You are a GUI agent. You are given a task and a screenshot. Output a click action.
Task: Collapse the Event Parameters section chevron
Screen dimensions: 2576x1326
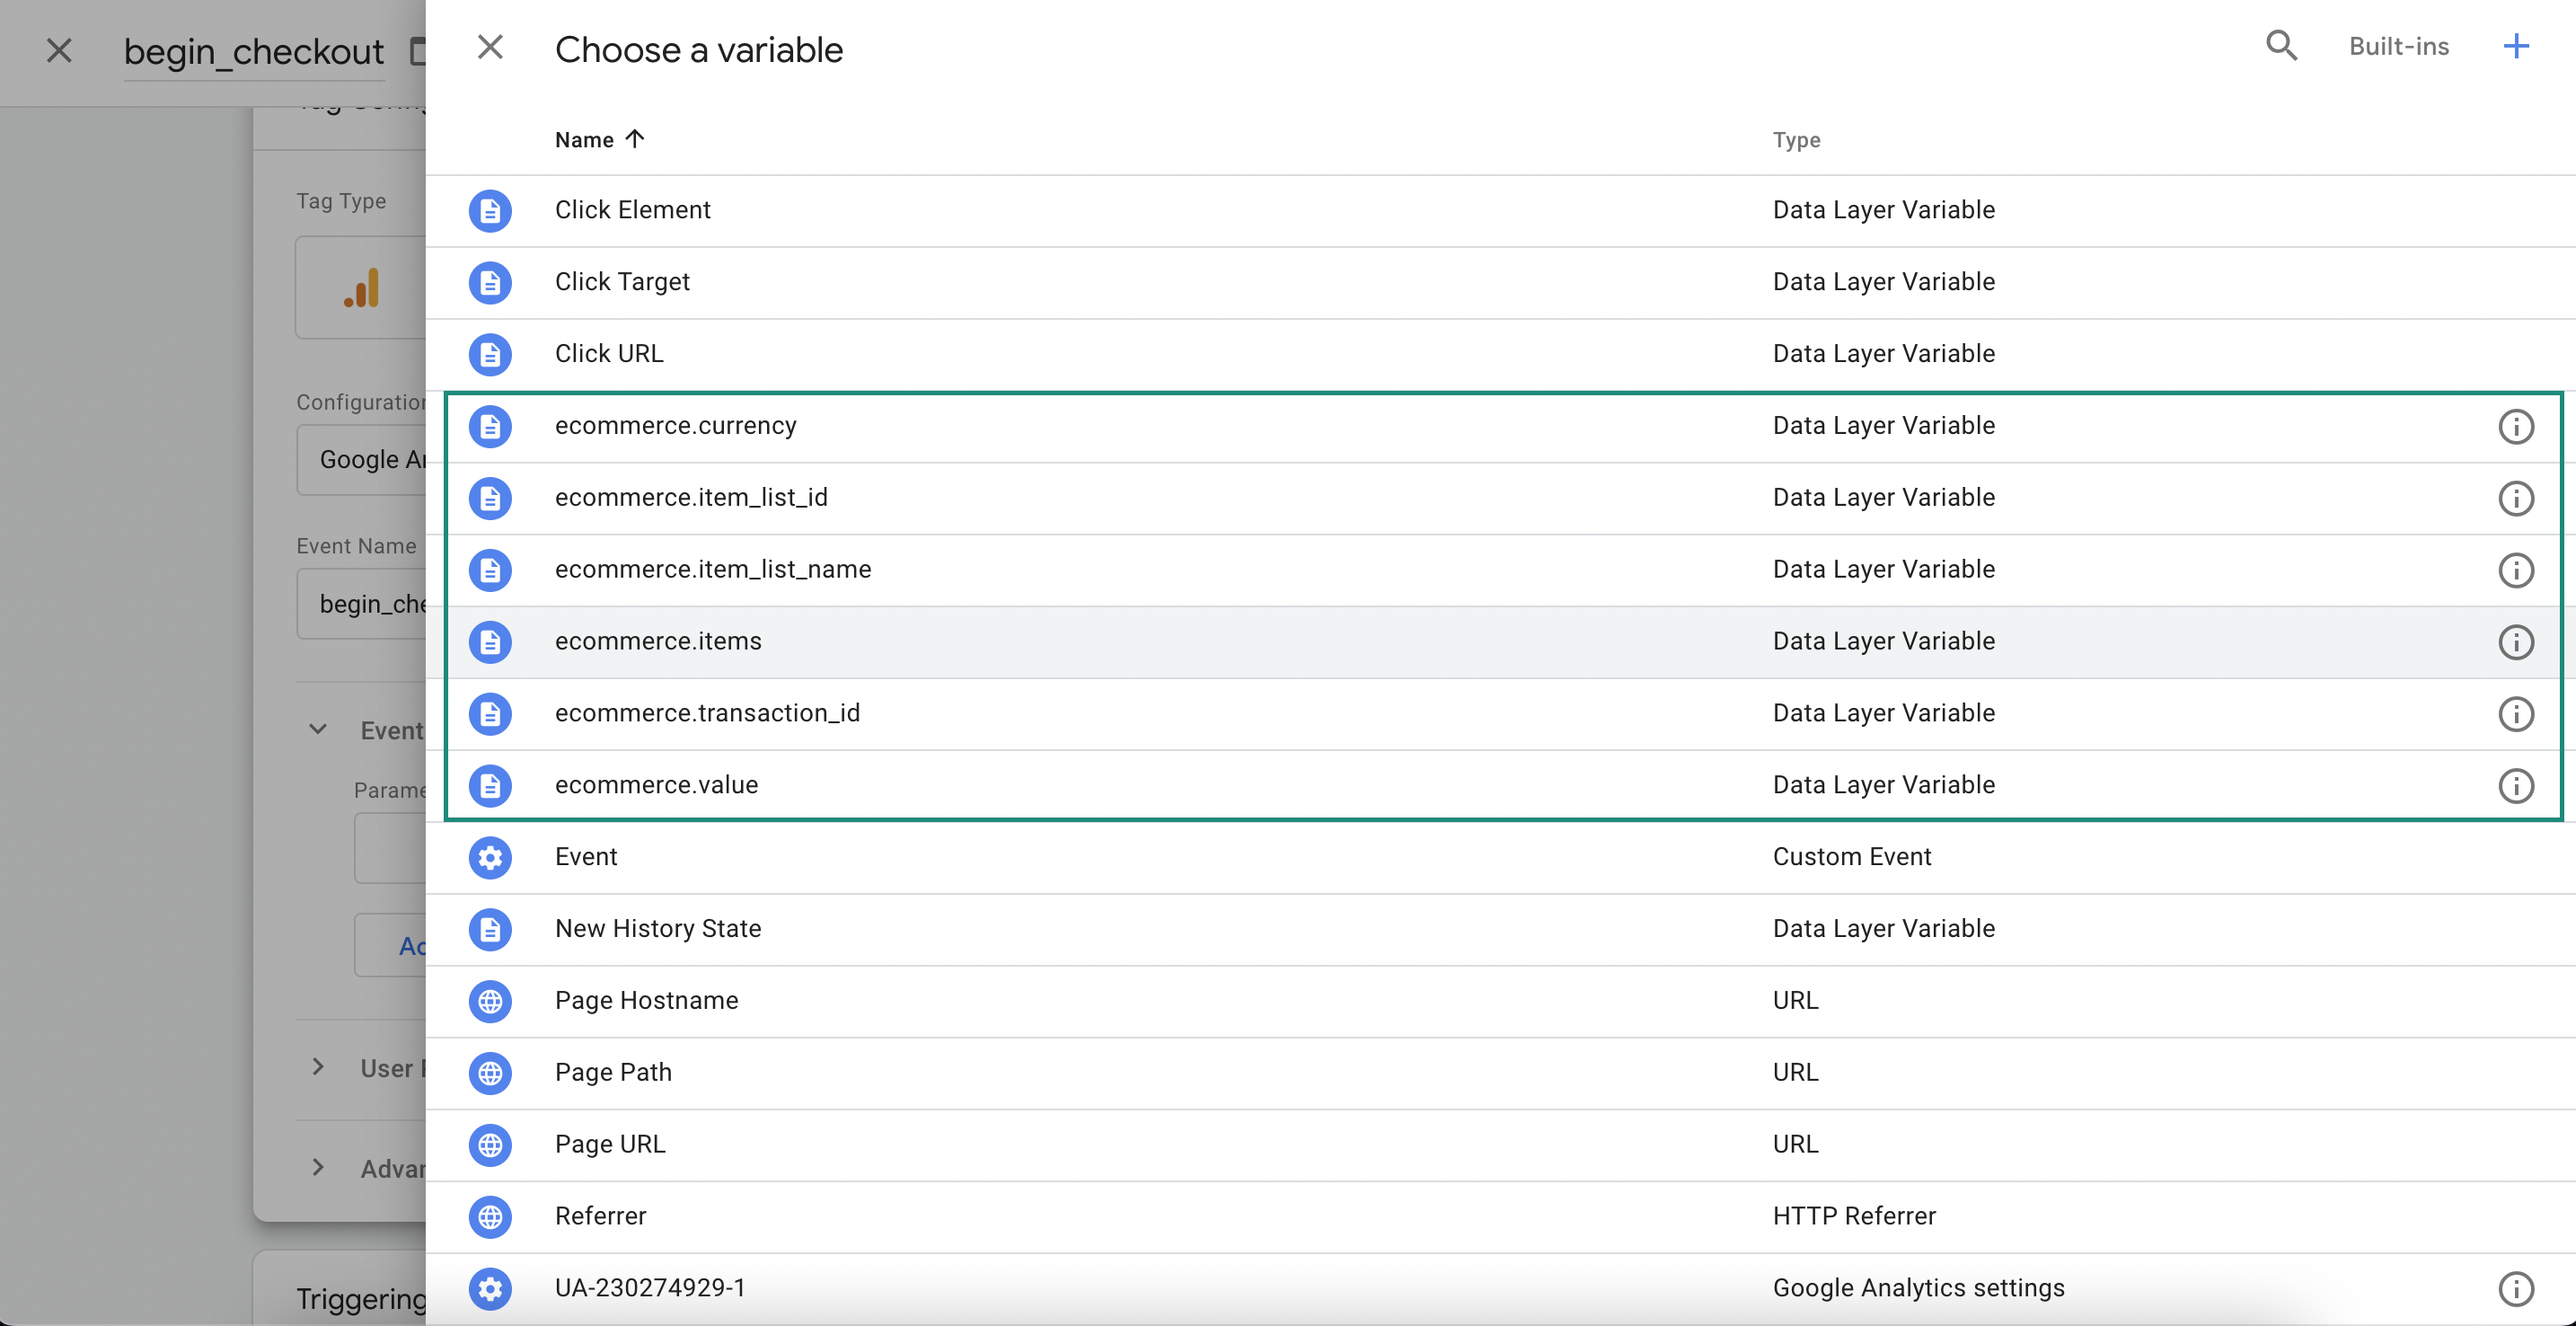click(318, 730)
